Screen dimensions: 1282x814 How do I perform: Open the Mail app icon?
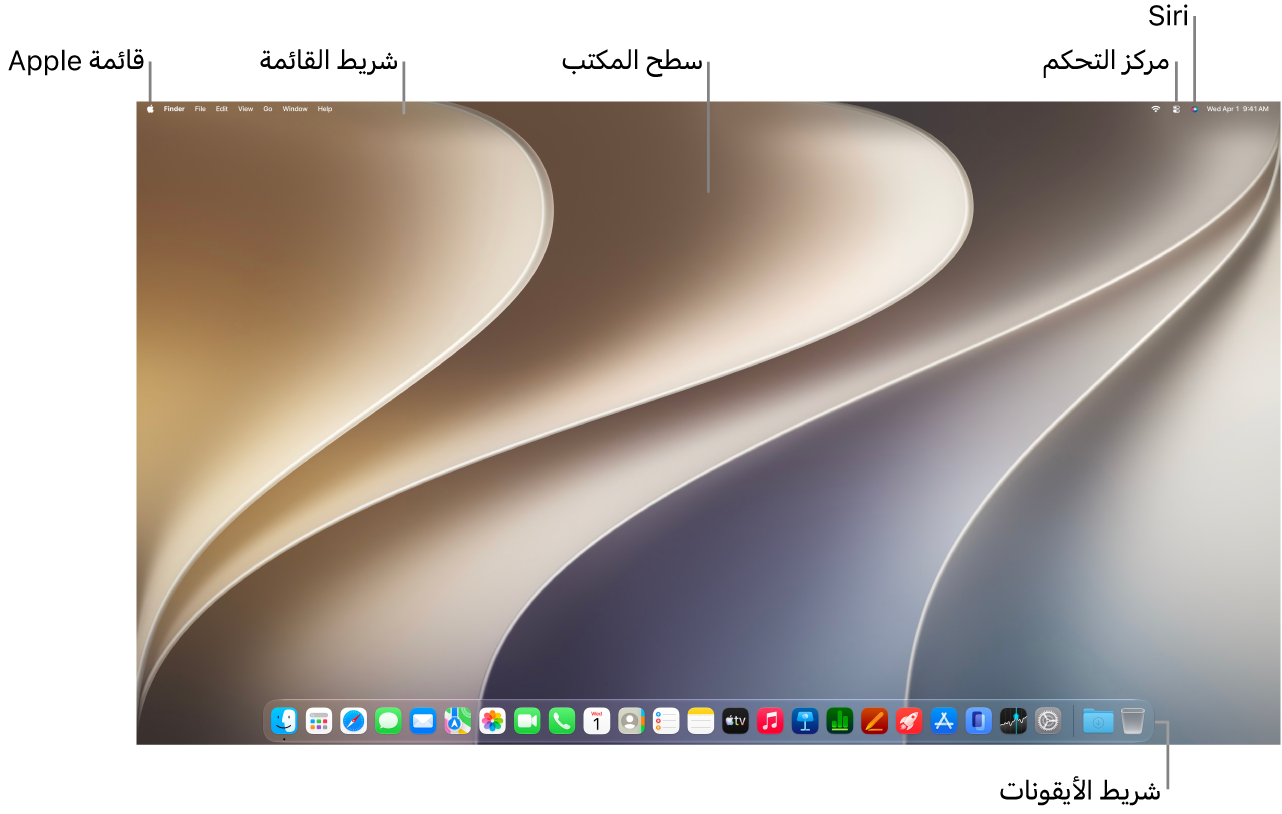[x=423, y=720]
